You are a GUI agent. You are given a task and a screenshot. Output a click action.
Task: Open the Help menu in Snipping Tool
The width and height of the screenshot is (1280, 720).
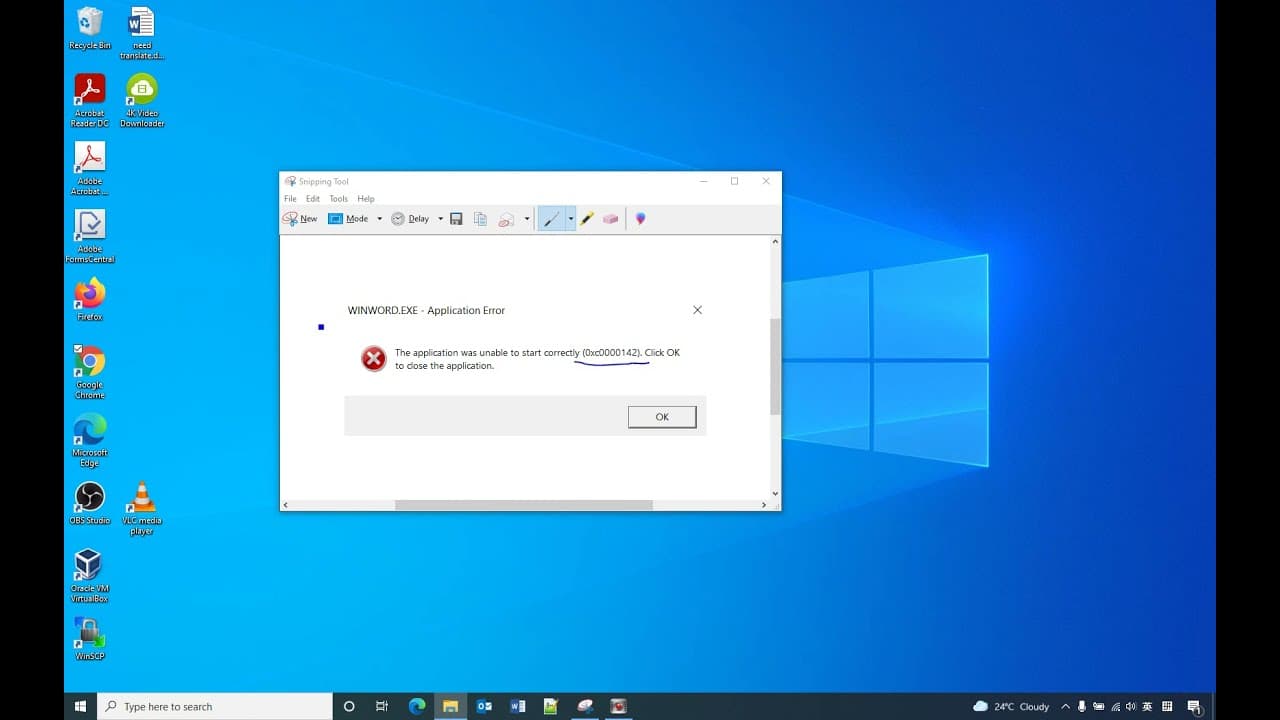(366, 199)
